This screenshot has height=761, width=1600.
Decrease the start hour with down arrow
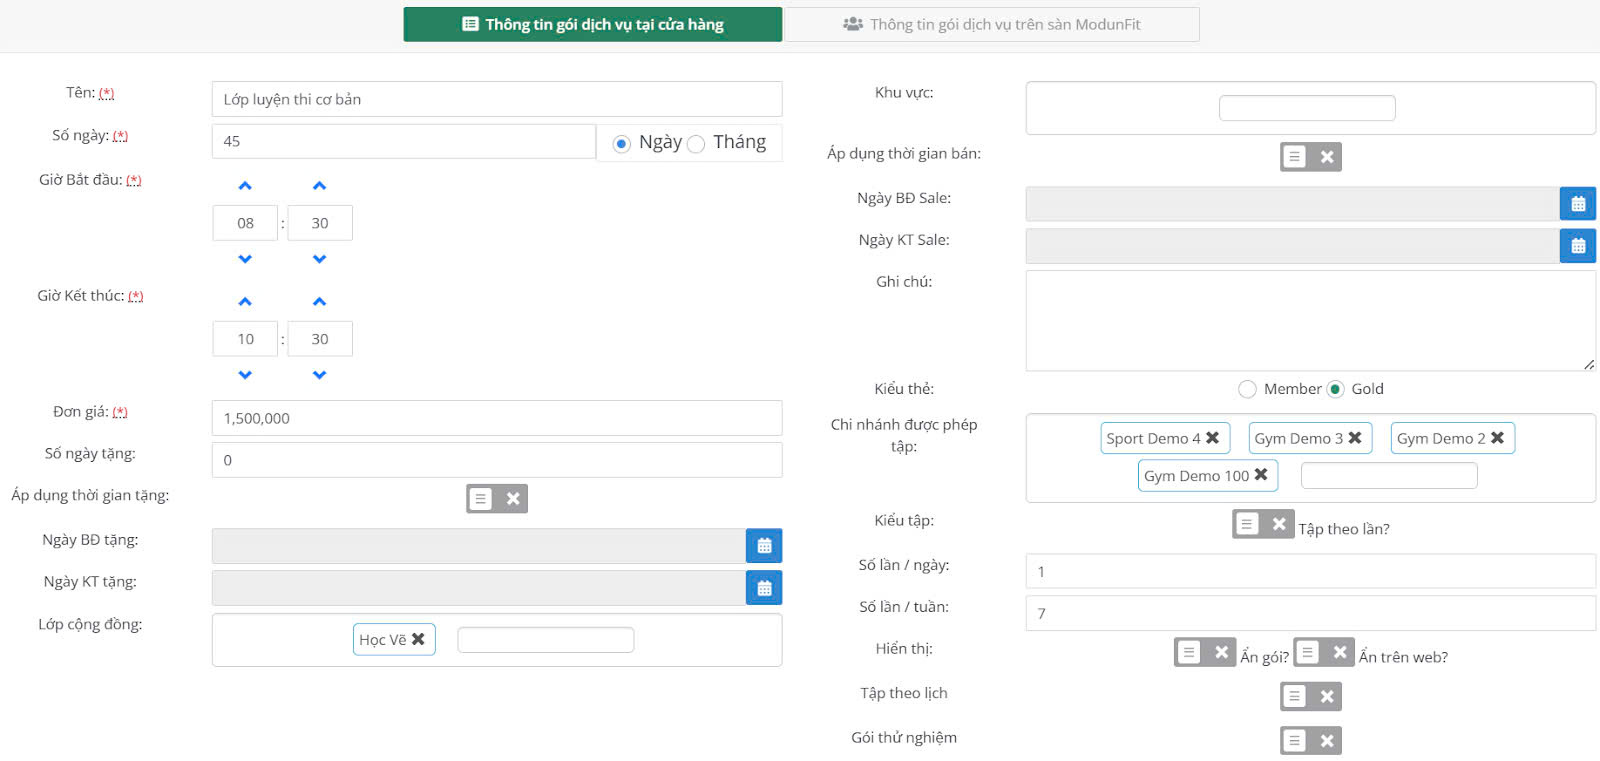245,259
